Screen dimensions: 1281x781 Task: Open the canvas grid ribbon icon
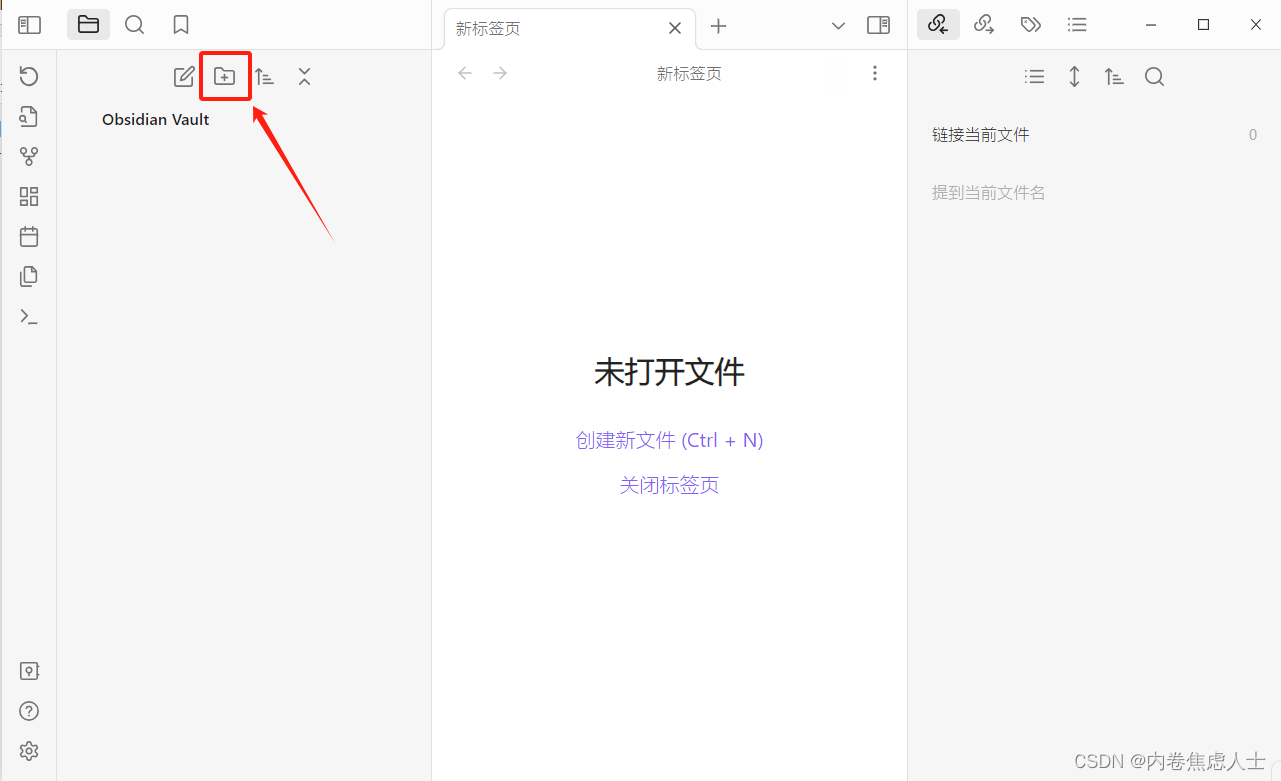coord(29,196)
